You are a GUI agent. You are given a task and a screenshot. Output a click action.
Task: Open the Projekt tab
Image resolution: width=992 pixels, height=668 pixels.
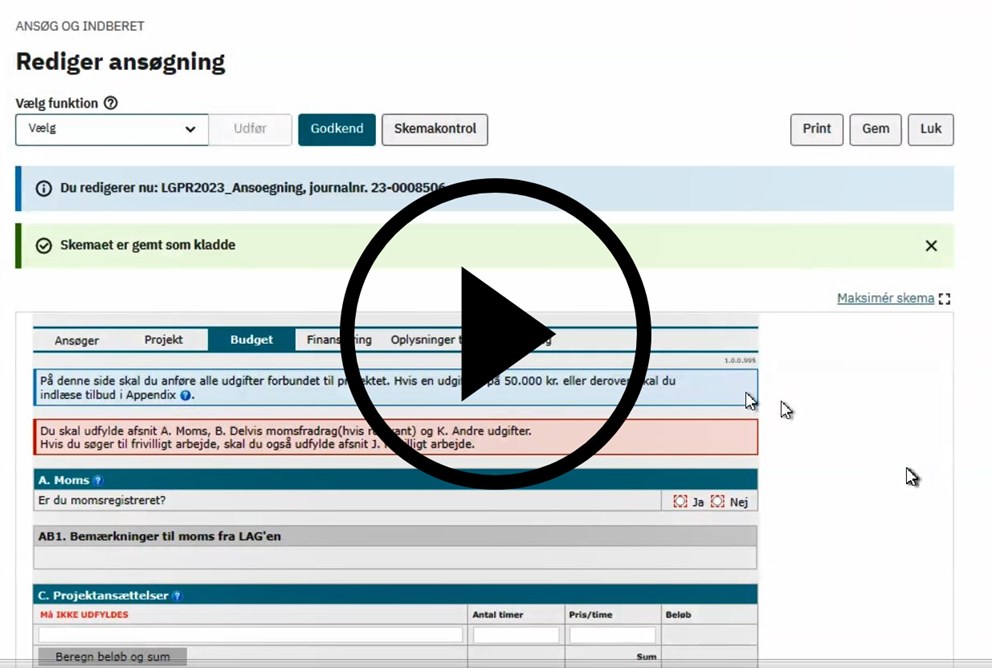click(163, 340)
